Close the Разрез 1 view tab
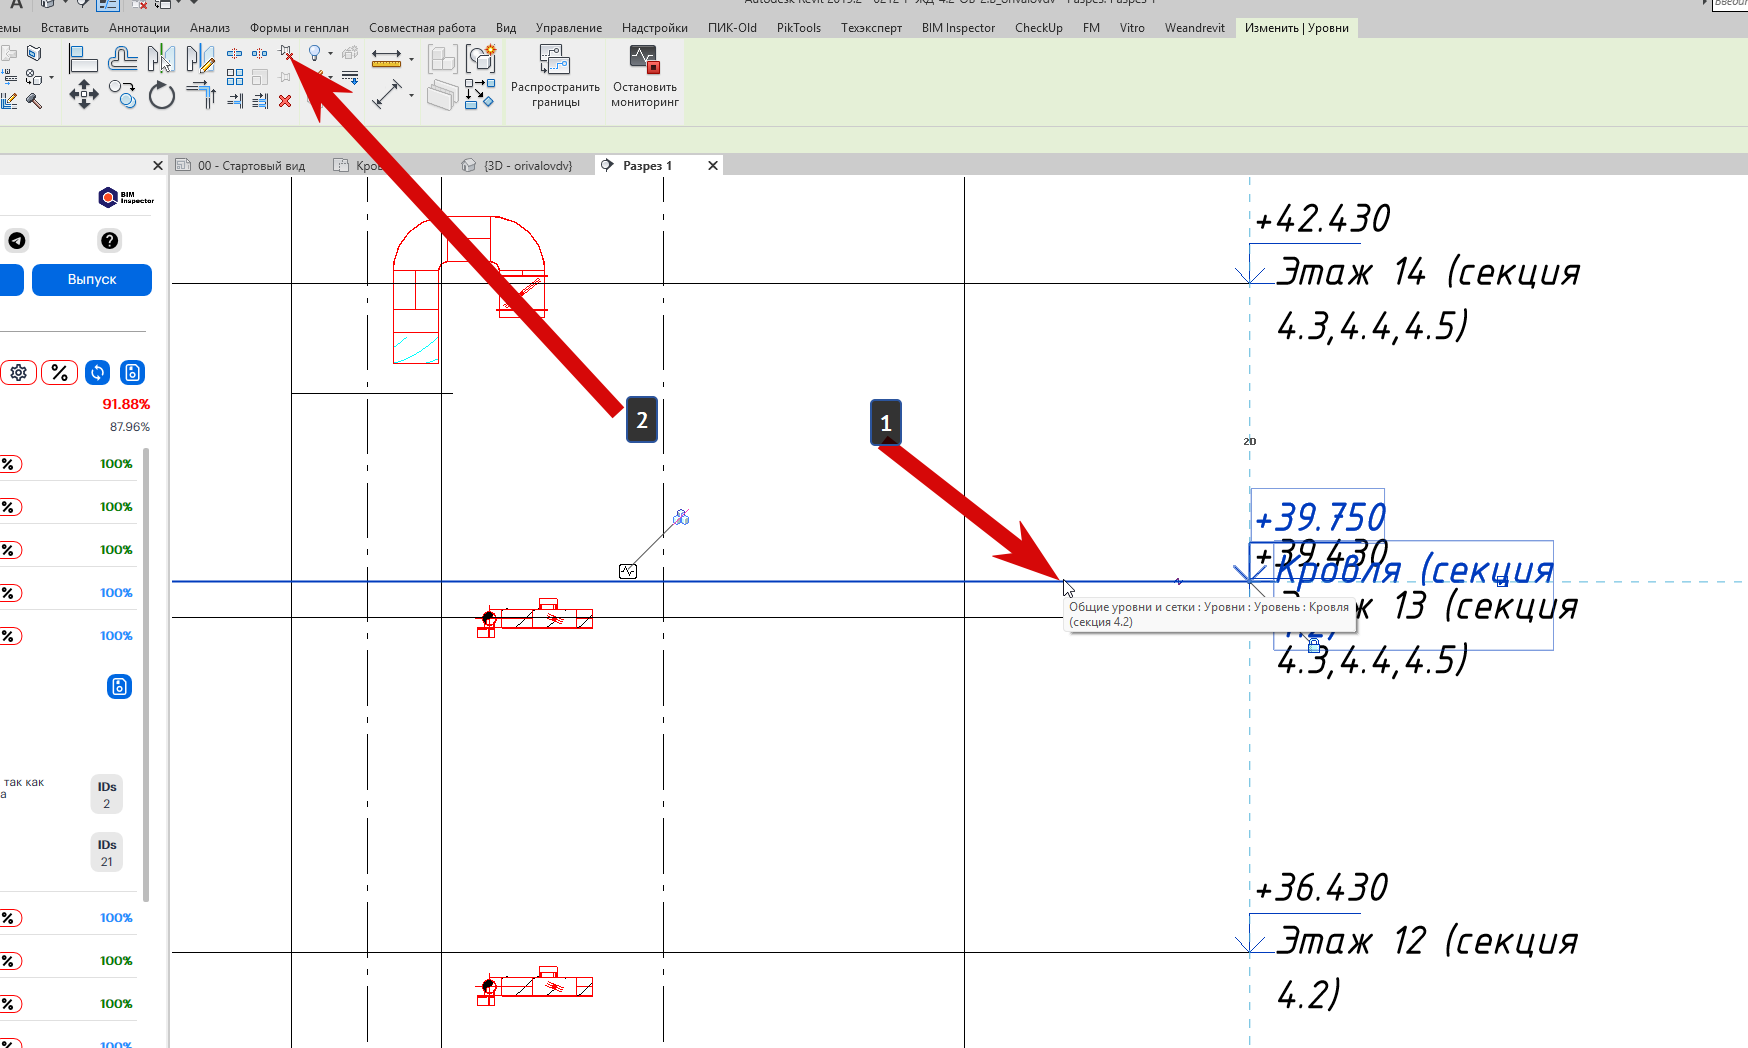Viewport: 1748px width, 1048px height. pos(713,166)
